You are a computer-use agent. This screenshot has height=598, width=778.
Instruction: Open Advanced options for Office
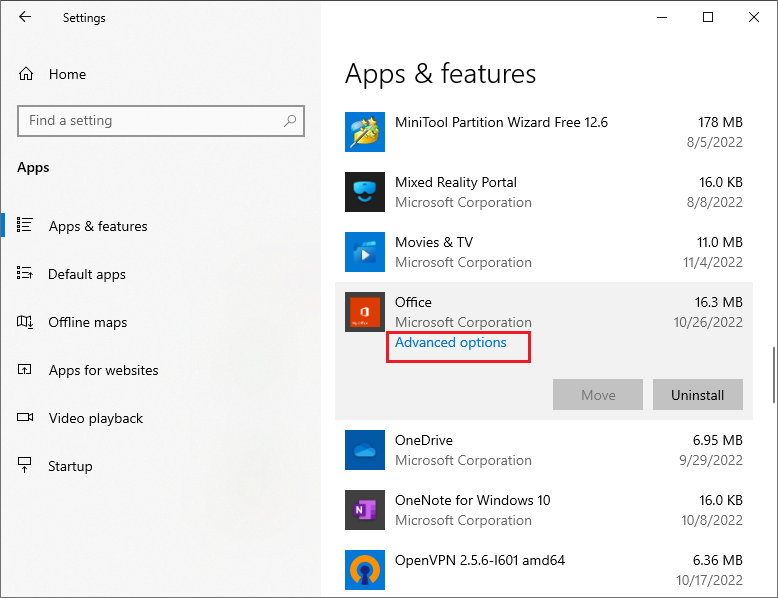pyautogui.click(x=451, y=342)
